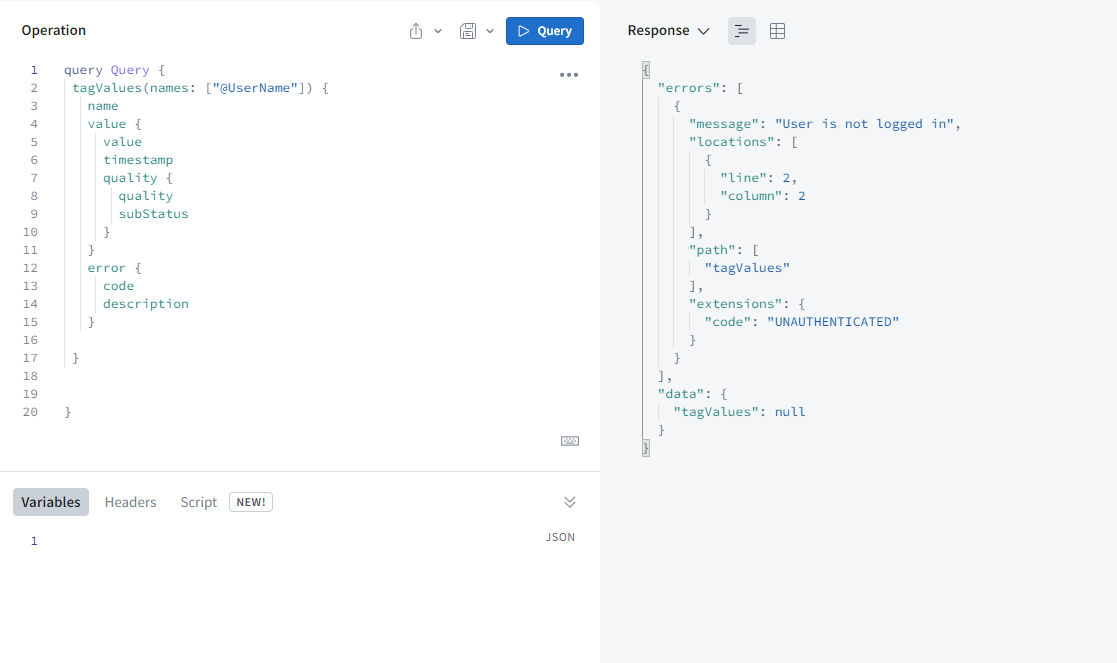Screen dimensions: 1117x663
Task: Click the NEW! badge next to Script
Action: pyautogui.click(x=251, y=502)
